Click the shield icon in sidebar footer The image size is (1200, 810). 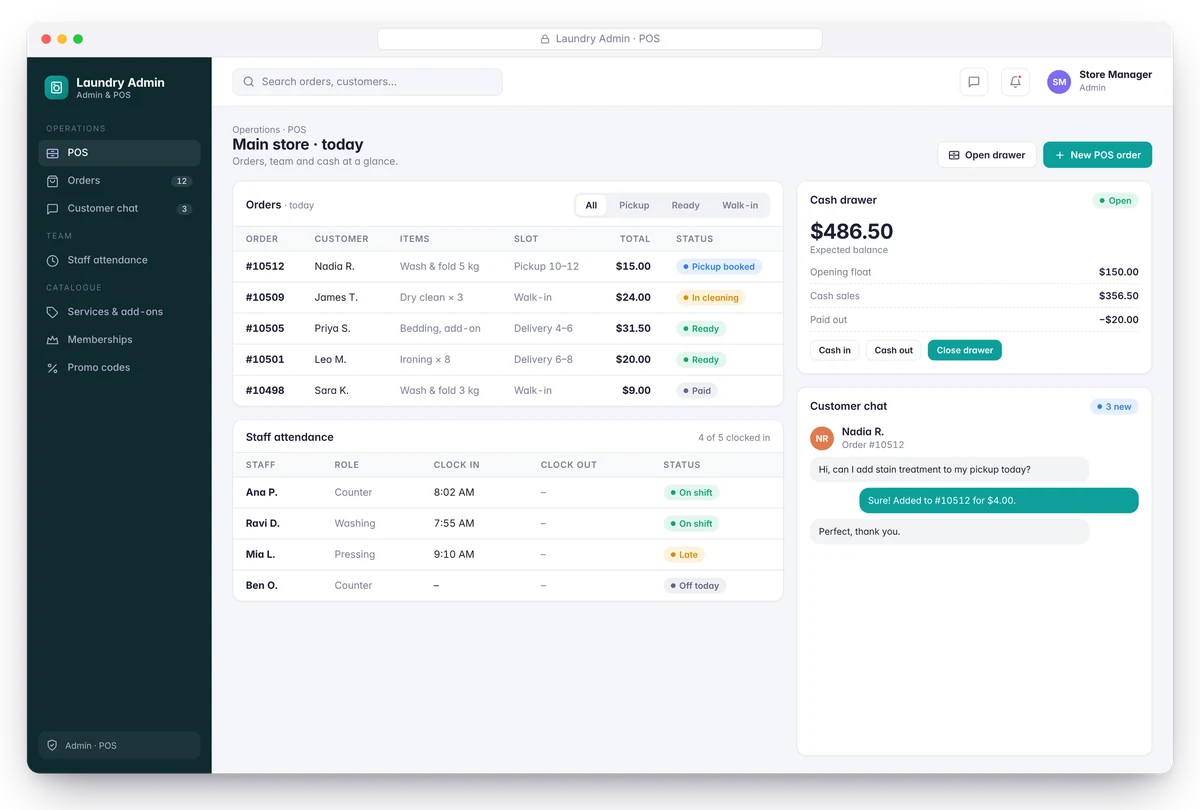coord(53,745)
